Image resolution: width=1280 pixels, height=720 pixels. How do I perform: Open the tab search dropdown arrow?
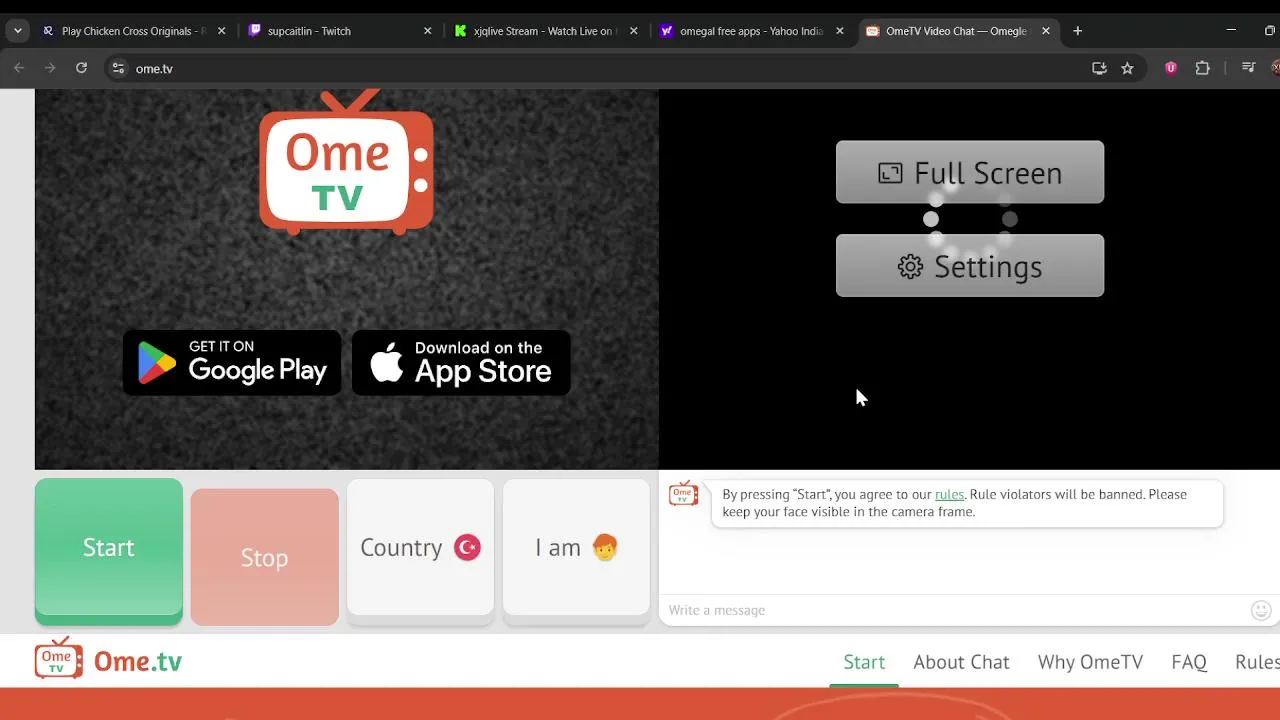pos(17,31)
